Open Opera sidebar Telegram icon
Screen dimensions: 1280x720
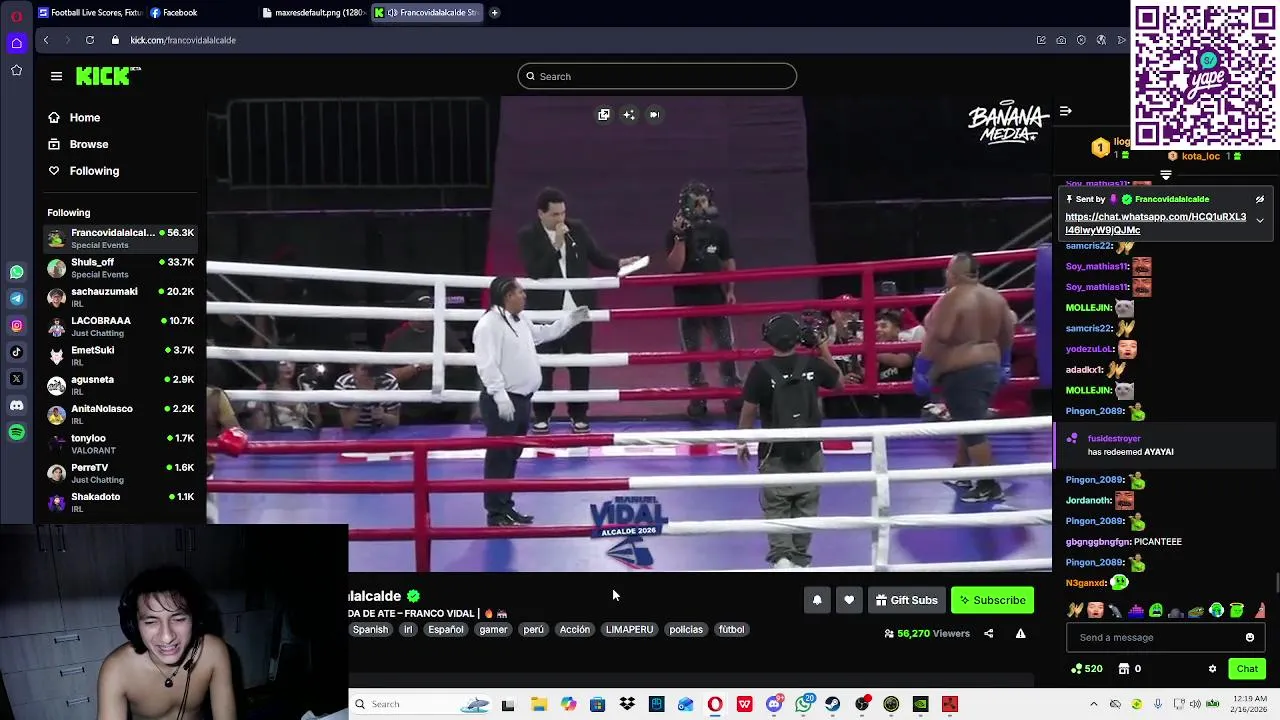pos(17,299)
